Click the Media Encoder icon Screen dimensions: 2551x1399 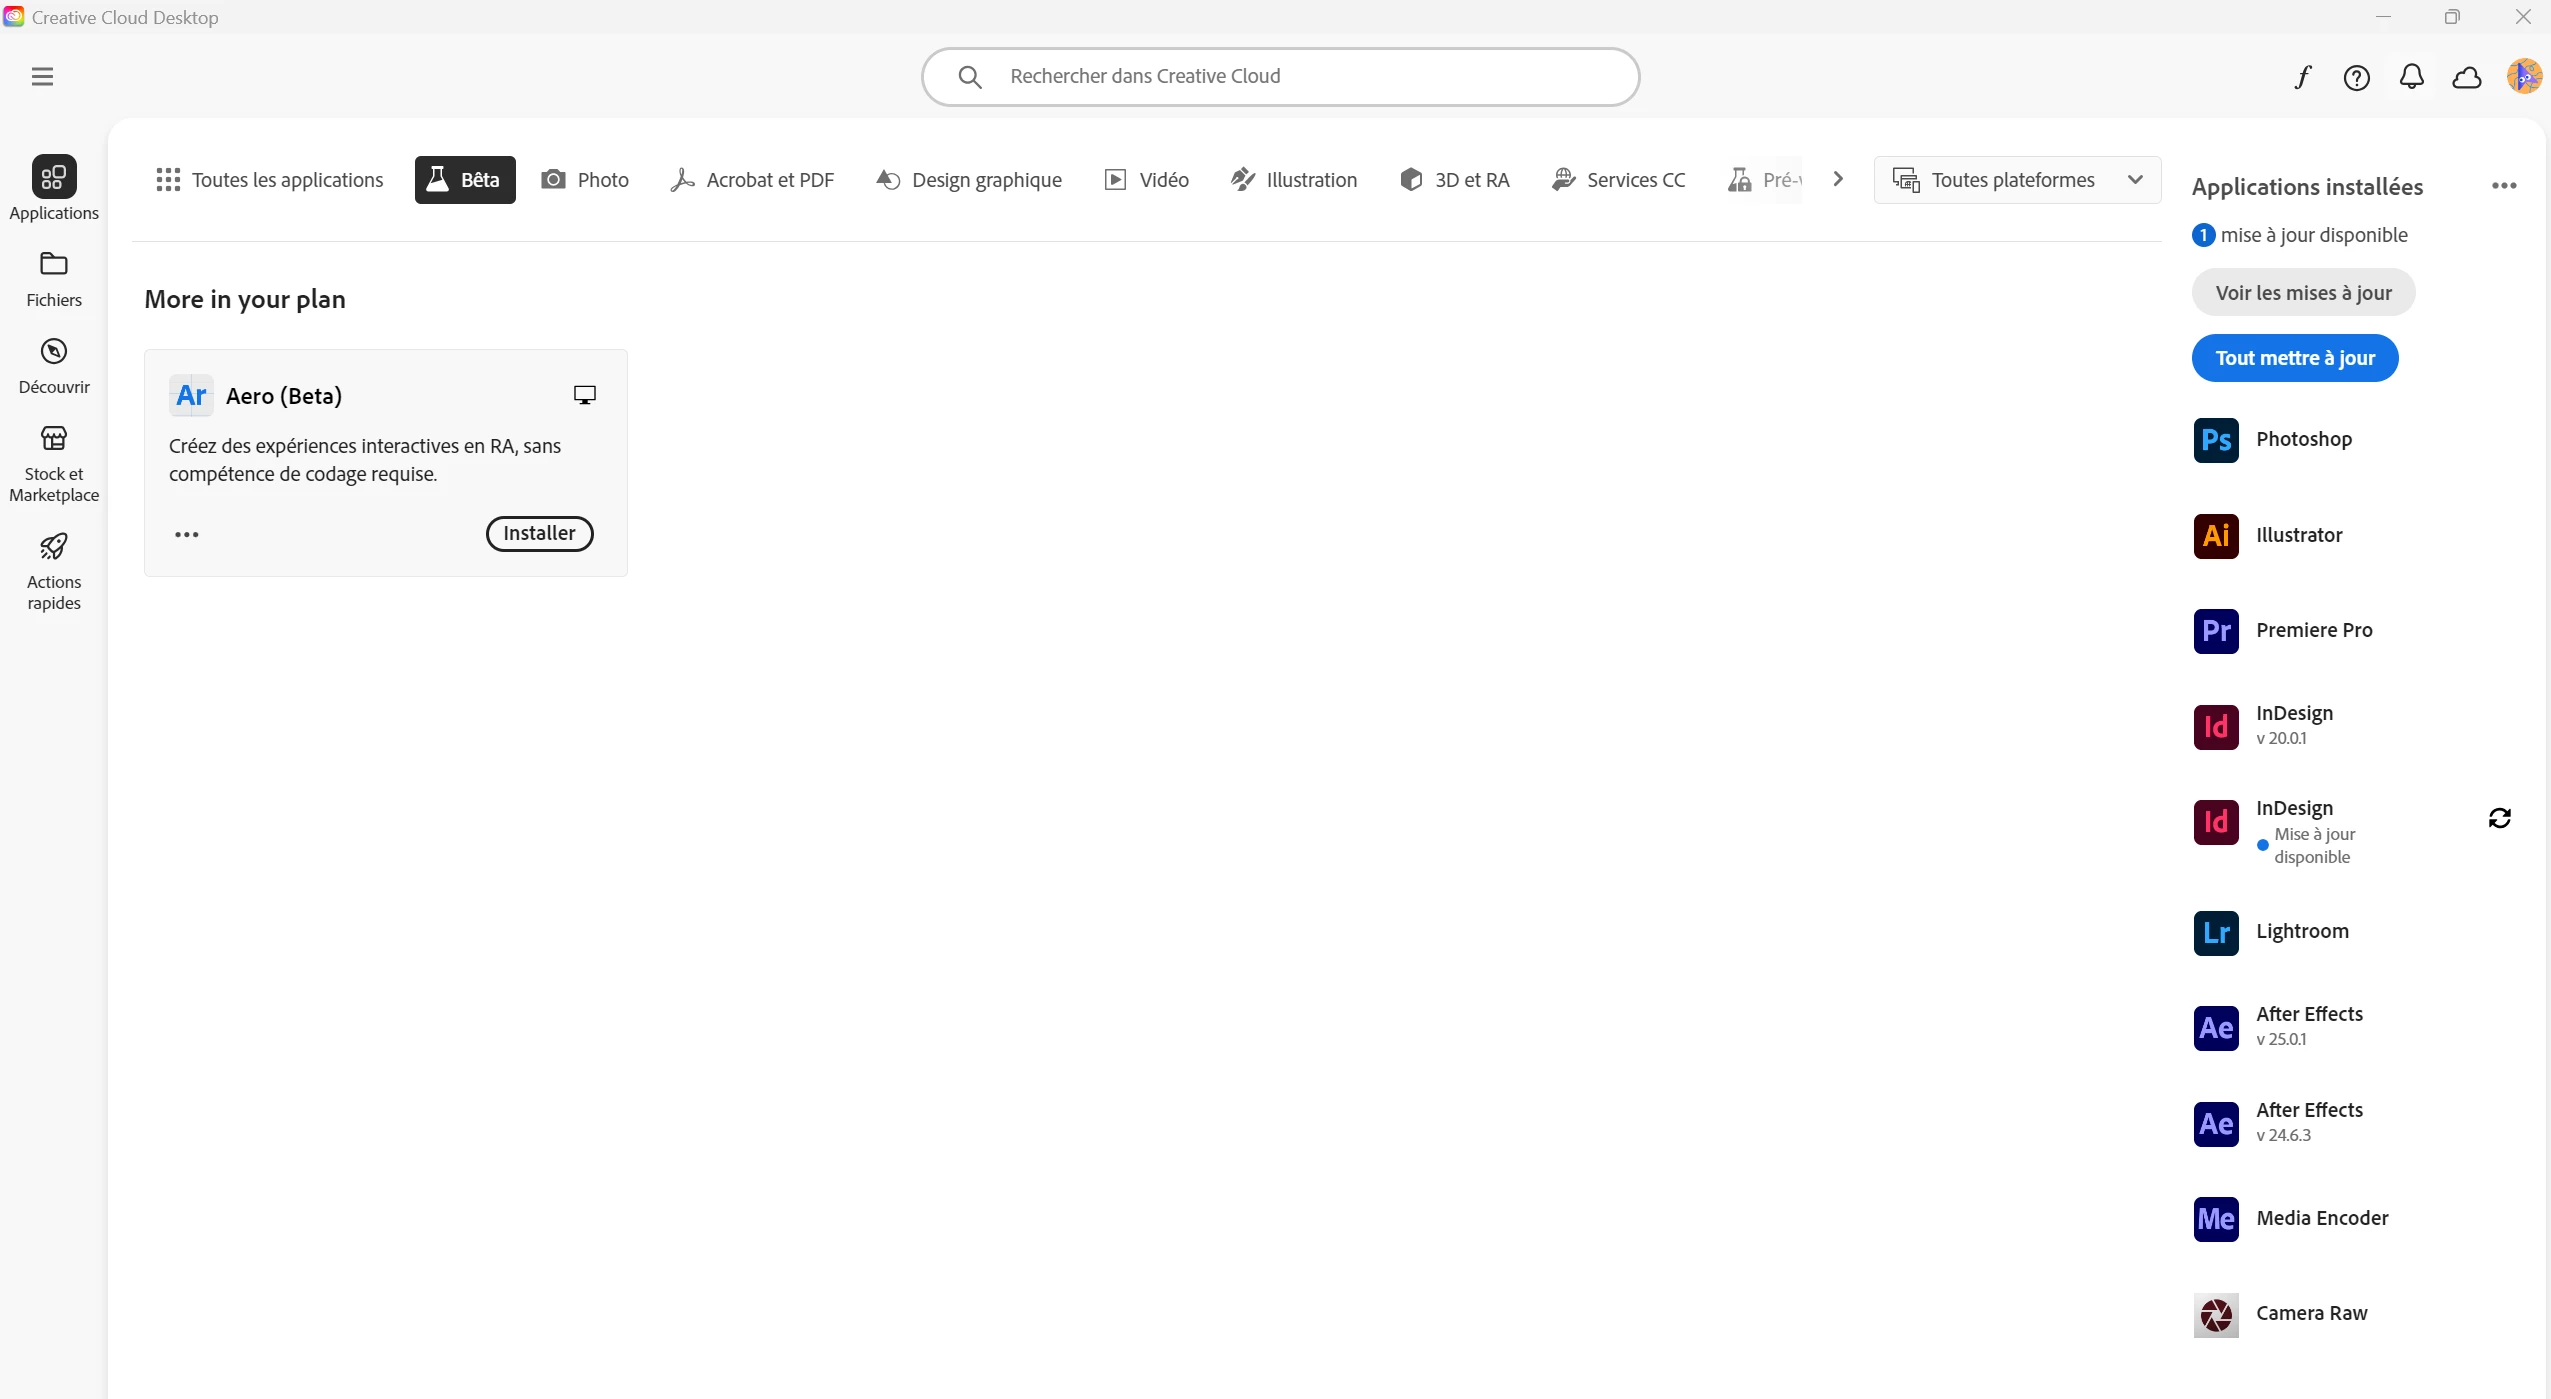point(2215,1219)
